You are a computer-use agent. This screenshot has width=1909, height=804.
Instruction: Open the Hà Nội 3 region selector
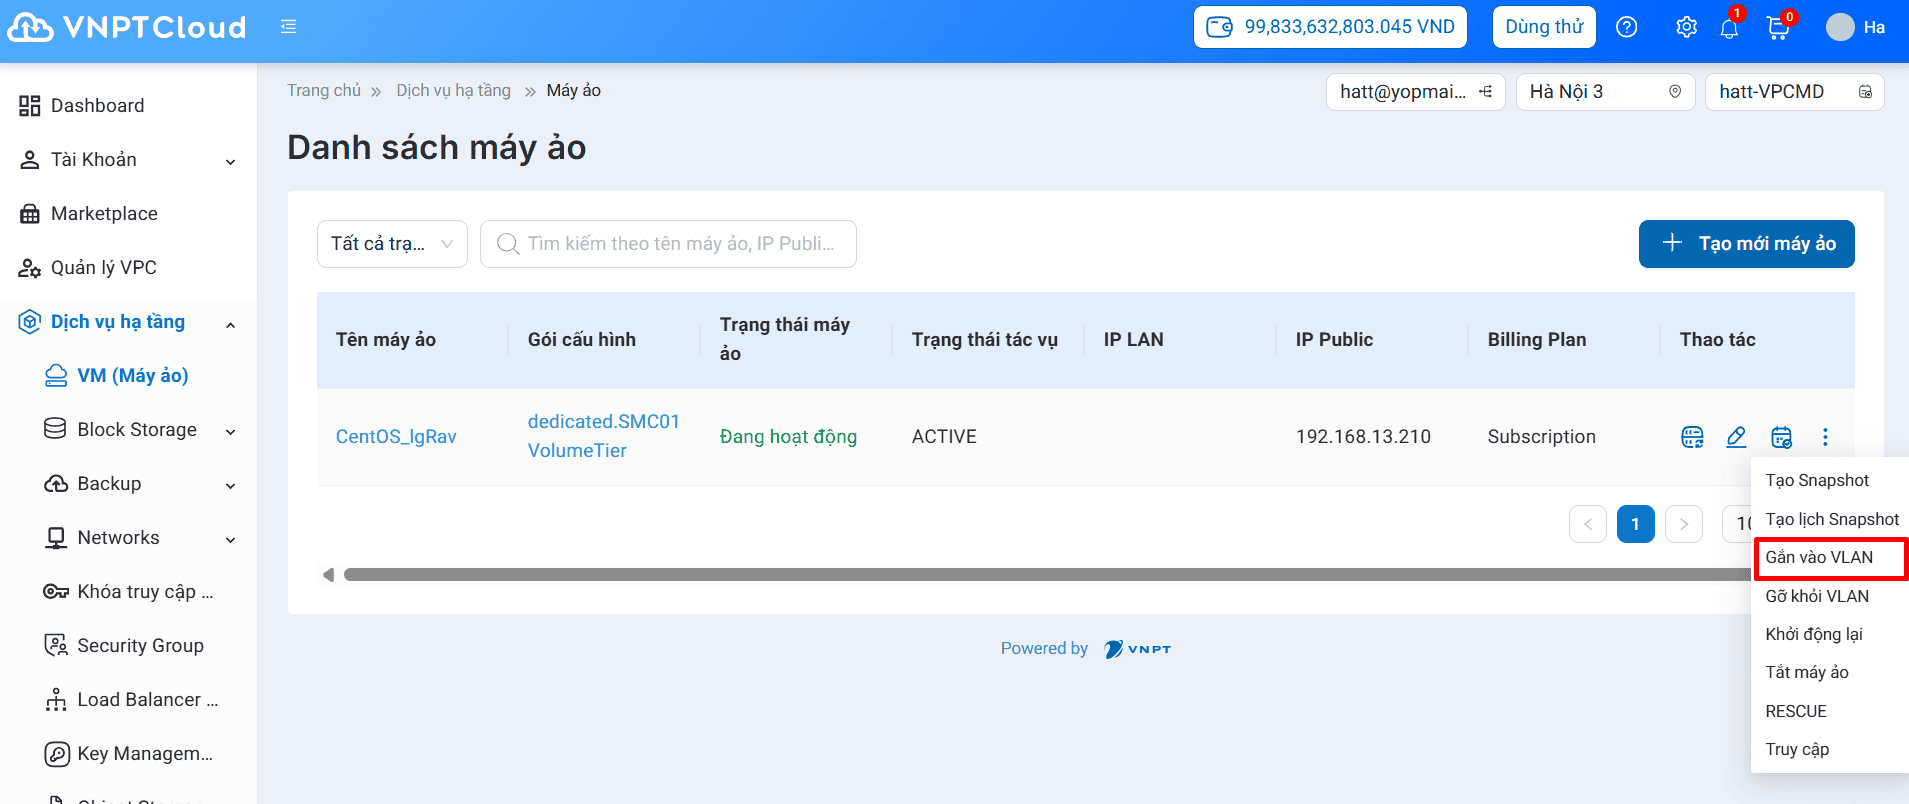(1604, 92)
